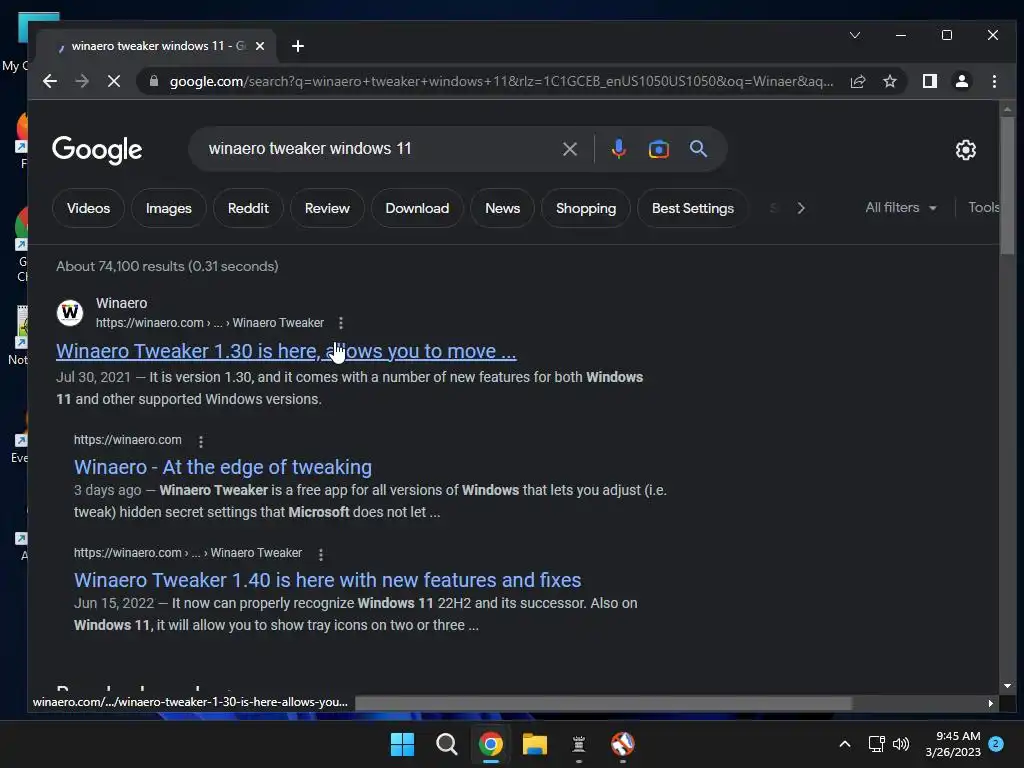The width and height of the screenshot is (1024, 768).
Task: Click the Winaero site favicon
Action: point(70,312)
